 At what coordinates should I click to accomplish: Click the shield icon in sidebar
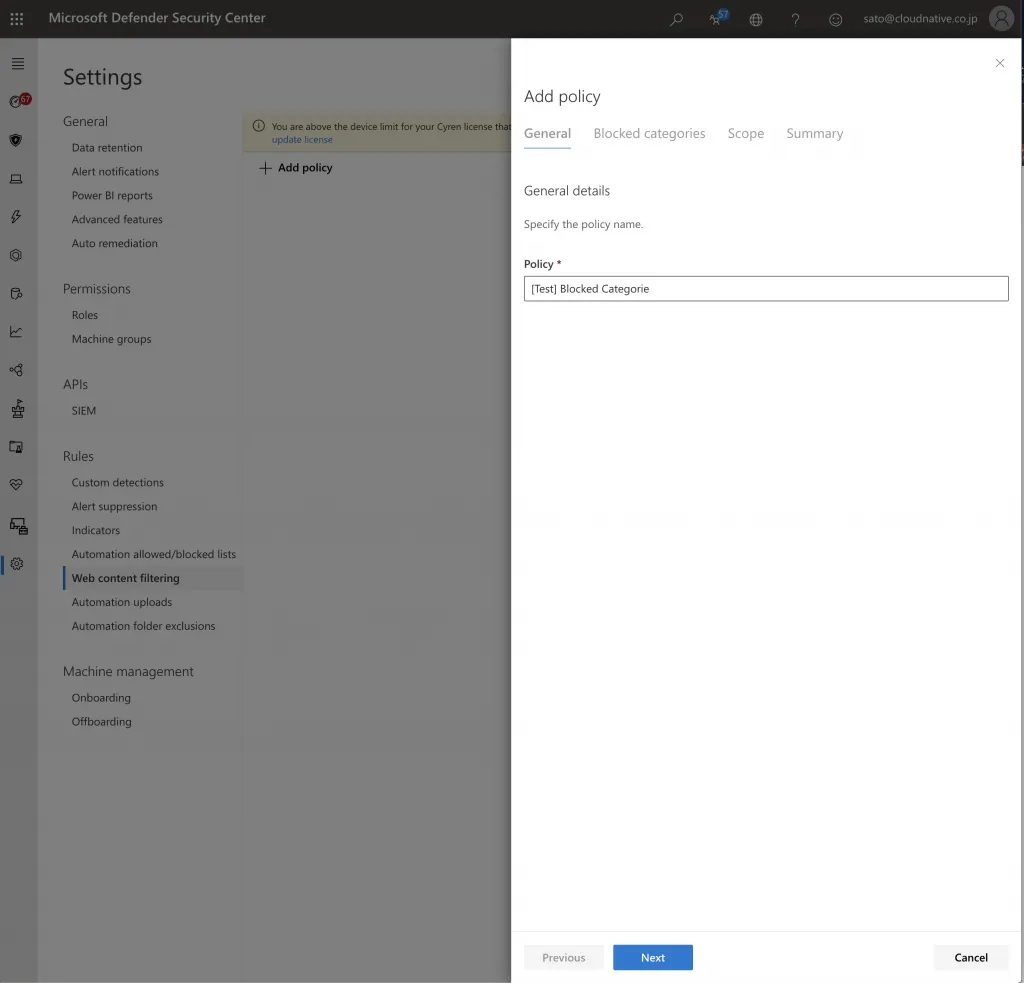pos(16,140)
